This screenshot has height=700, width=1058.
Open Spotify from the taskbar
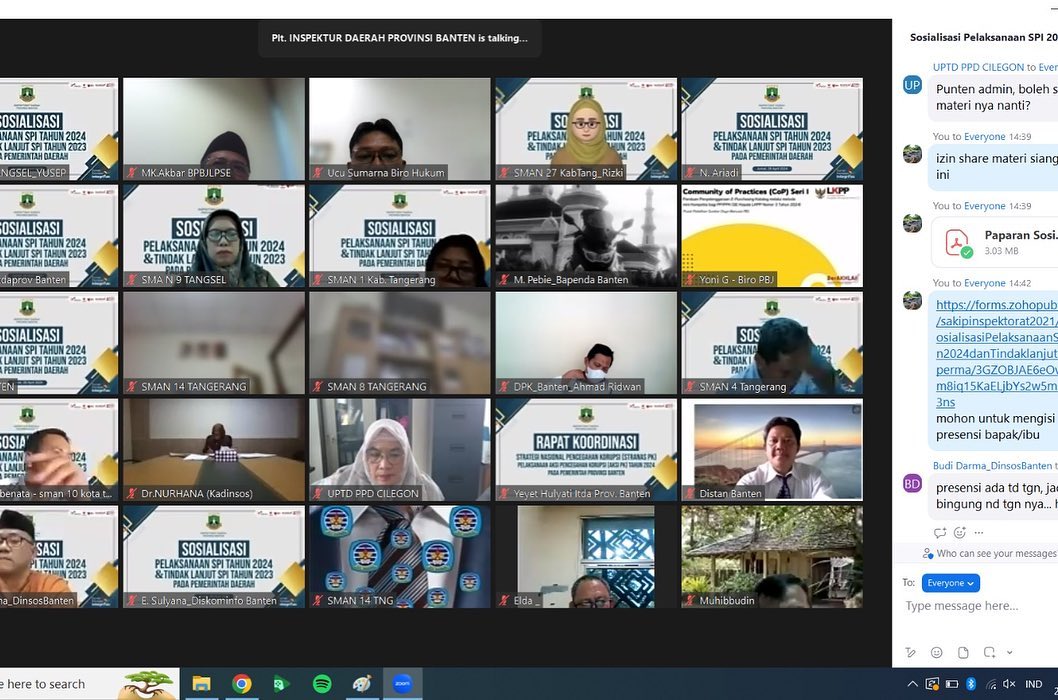point(322,684)
